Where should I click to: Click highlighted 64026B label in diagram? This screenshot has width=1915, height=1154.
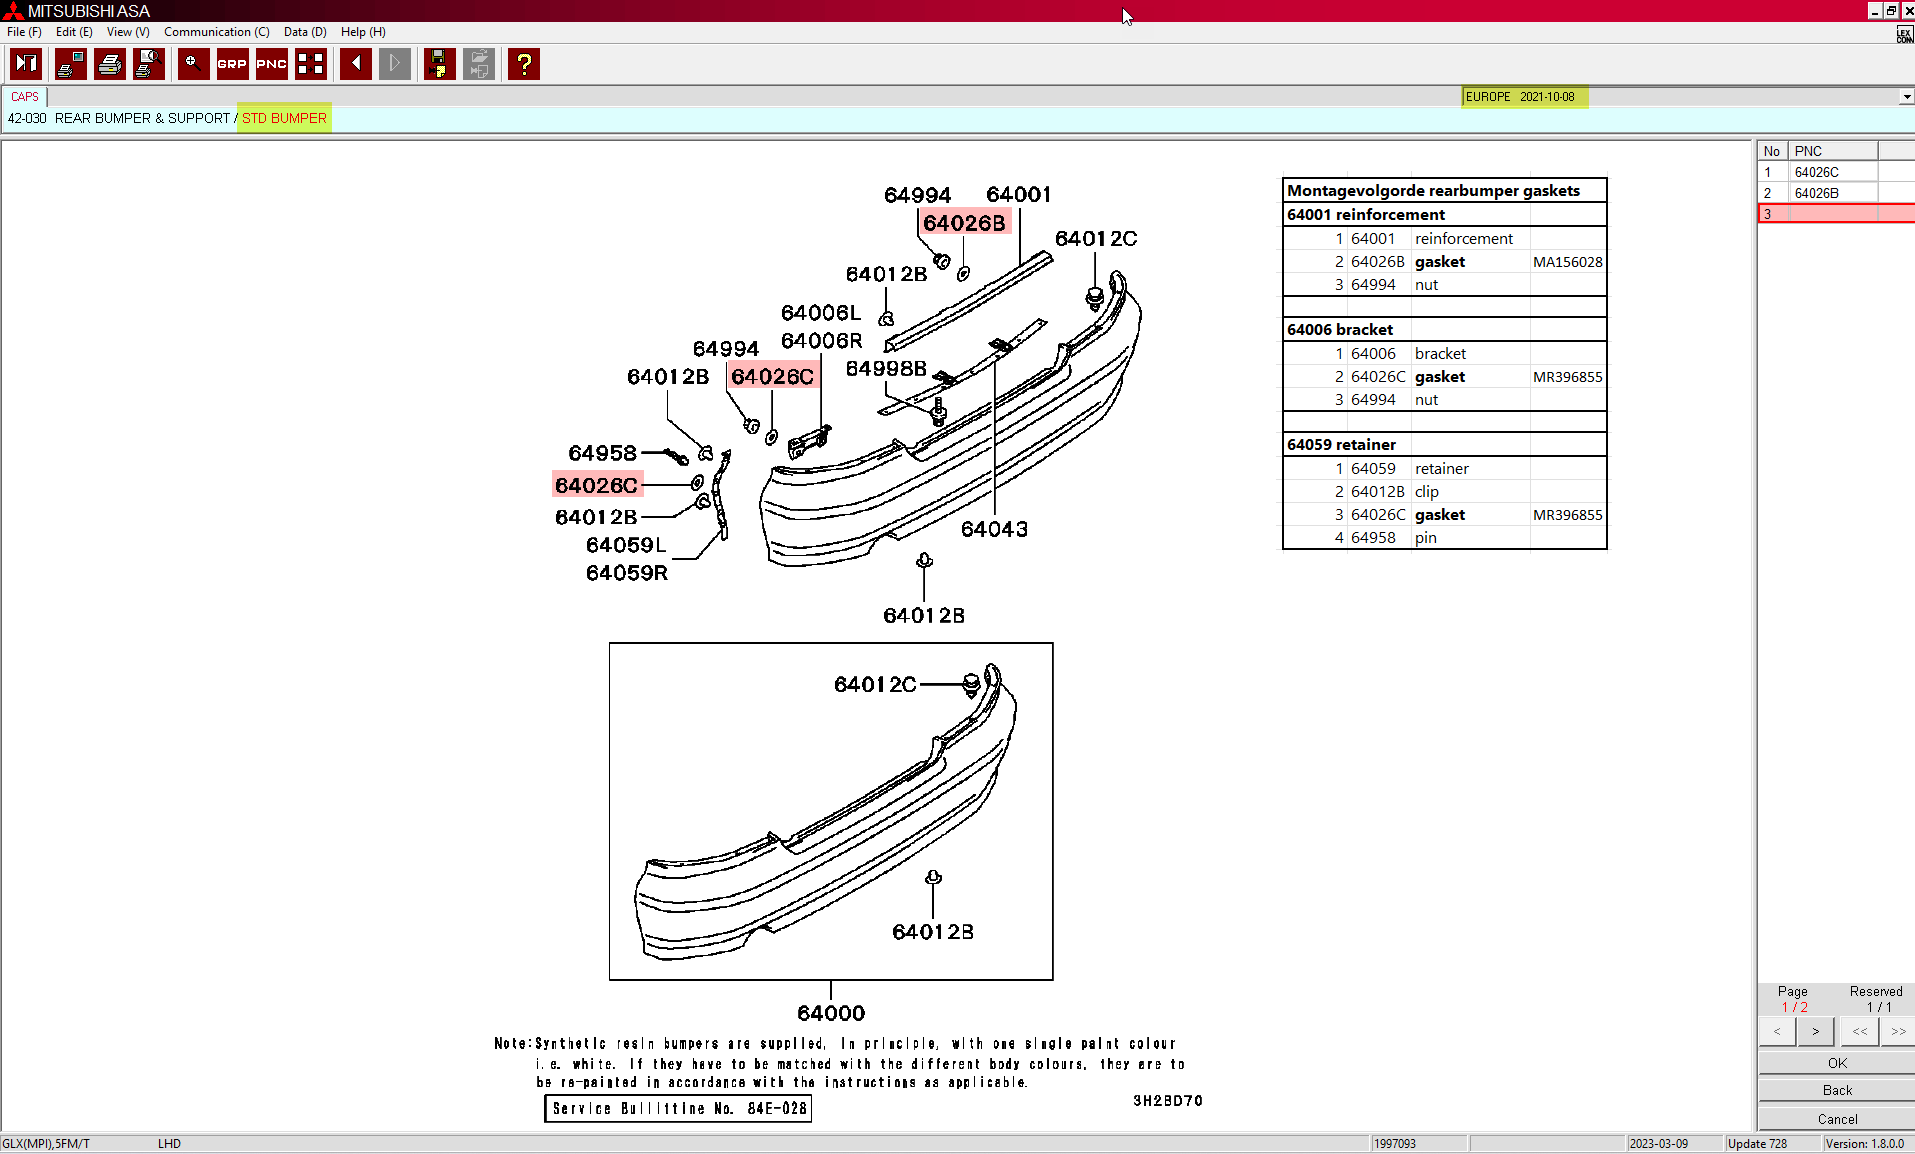point(964,223)
